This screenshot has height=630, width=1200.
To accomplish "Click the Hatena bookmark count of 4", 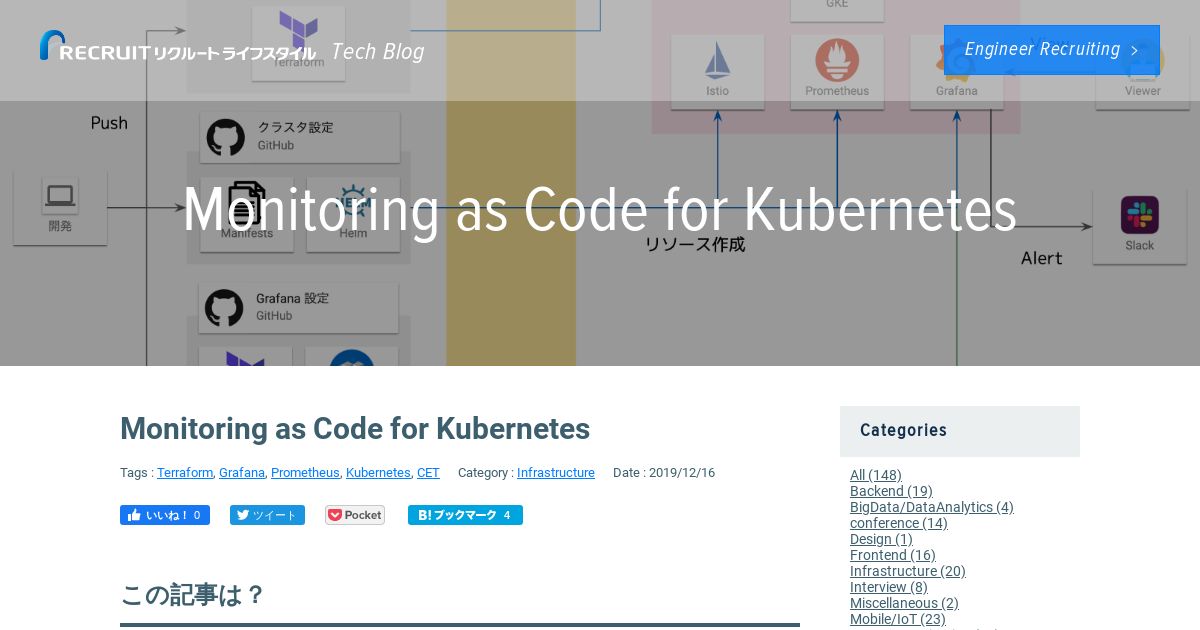I will click(x=507, y=515).
